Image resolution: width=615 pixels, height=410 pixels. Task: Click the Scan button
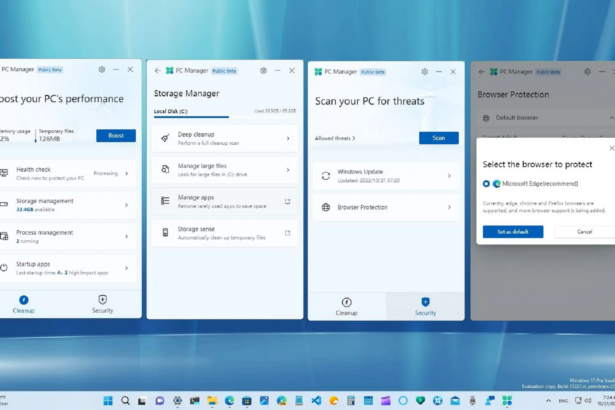coord(439,138)
